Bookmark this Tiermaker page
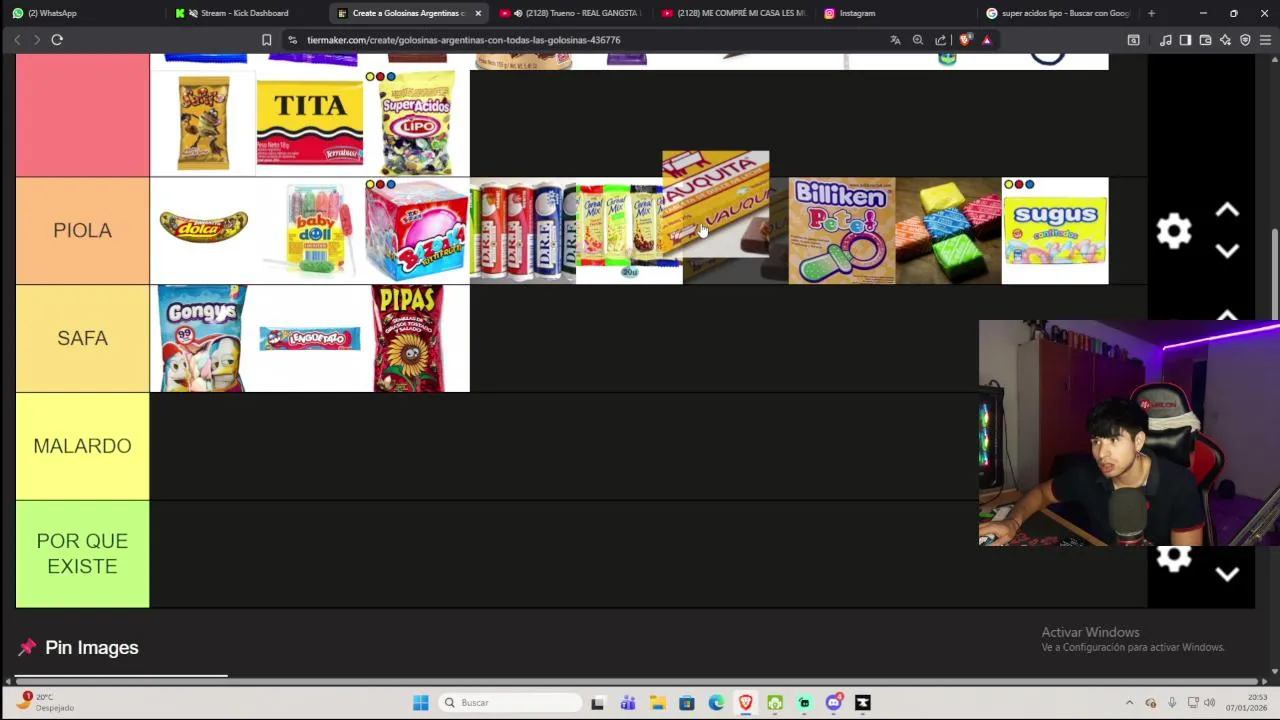 [266, 40]
